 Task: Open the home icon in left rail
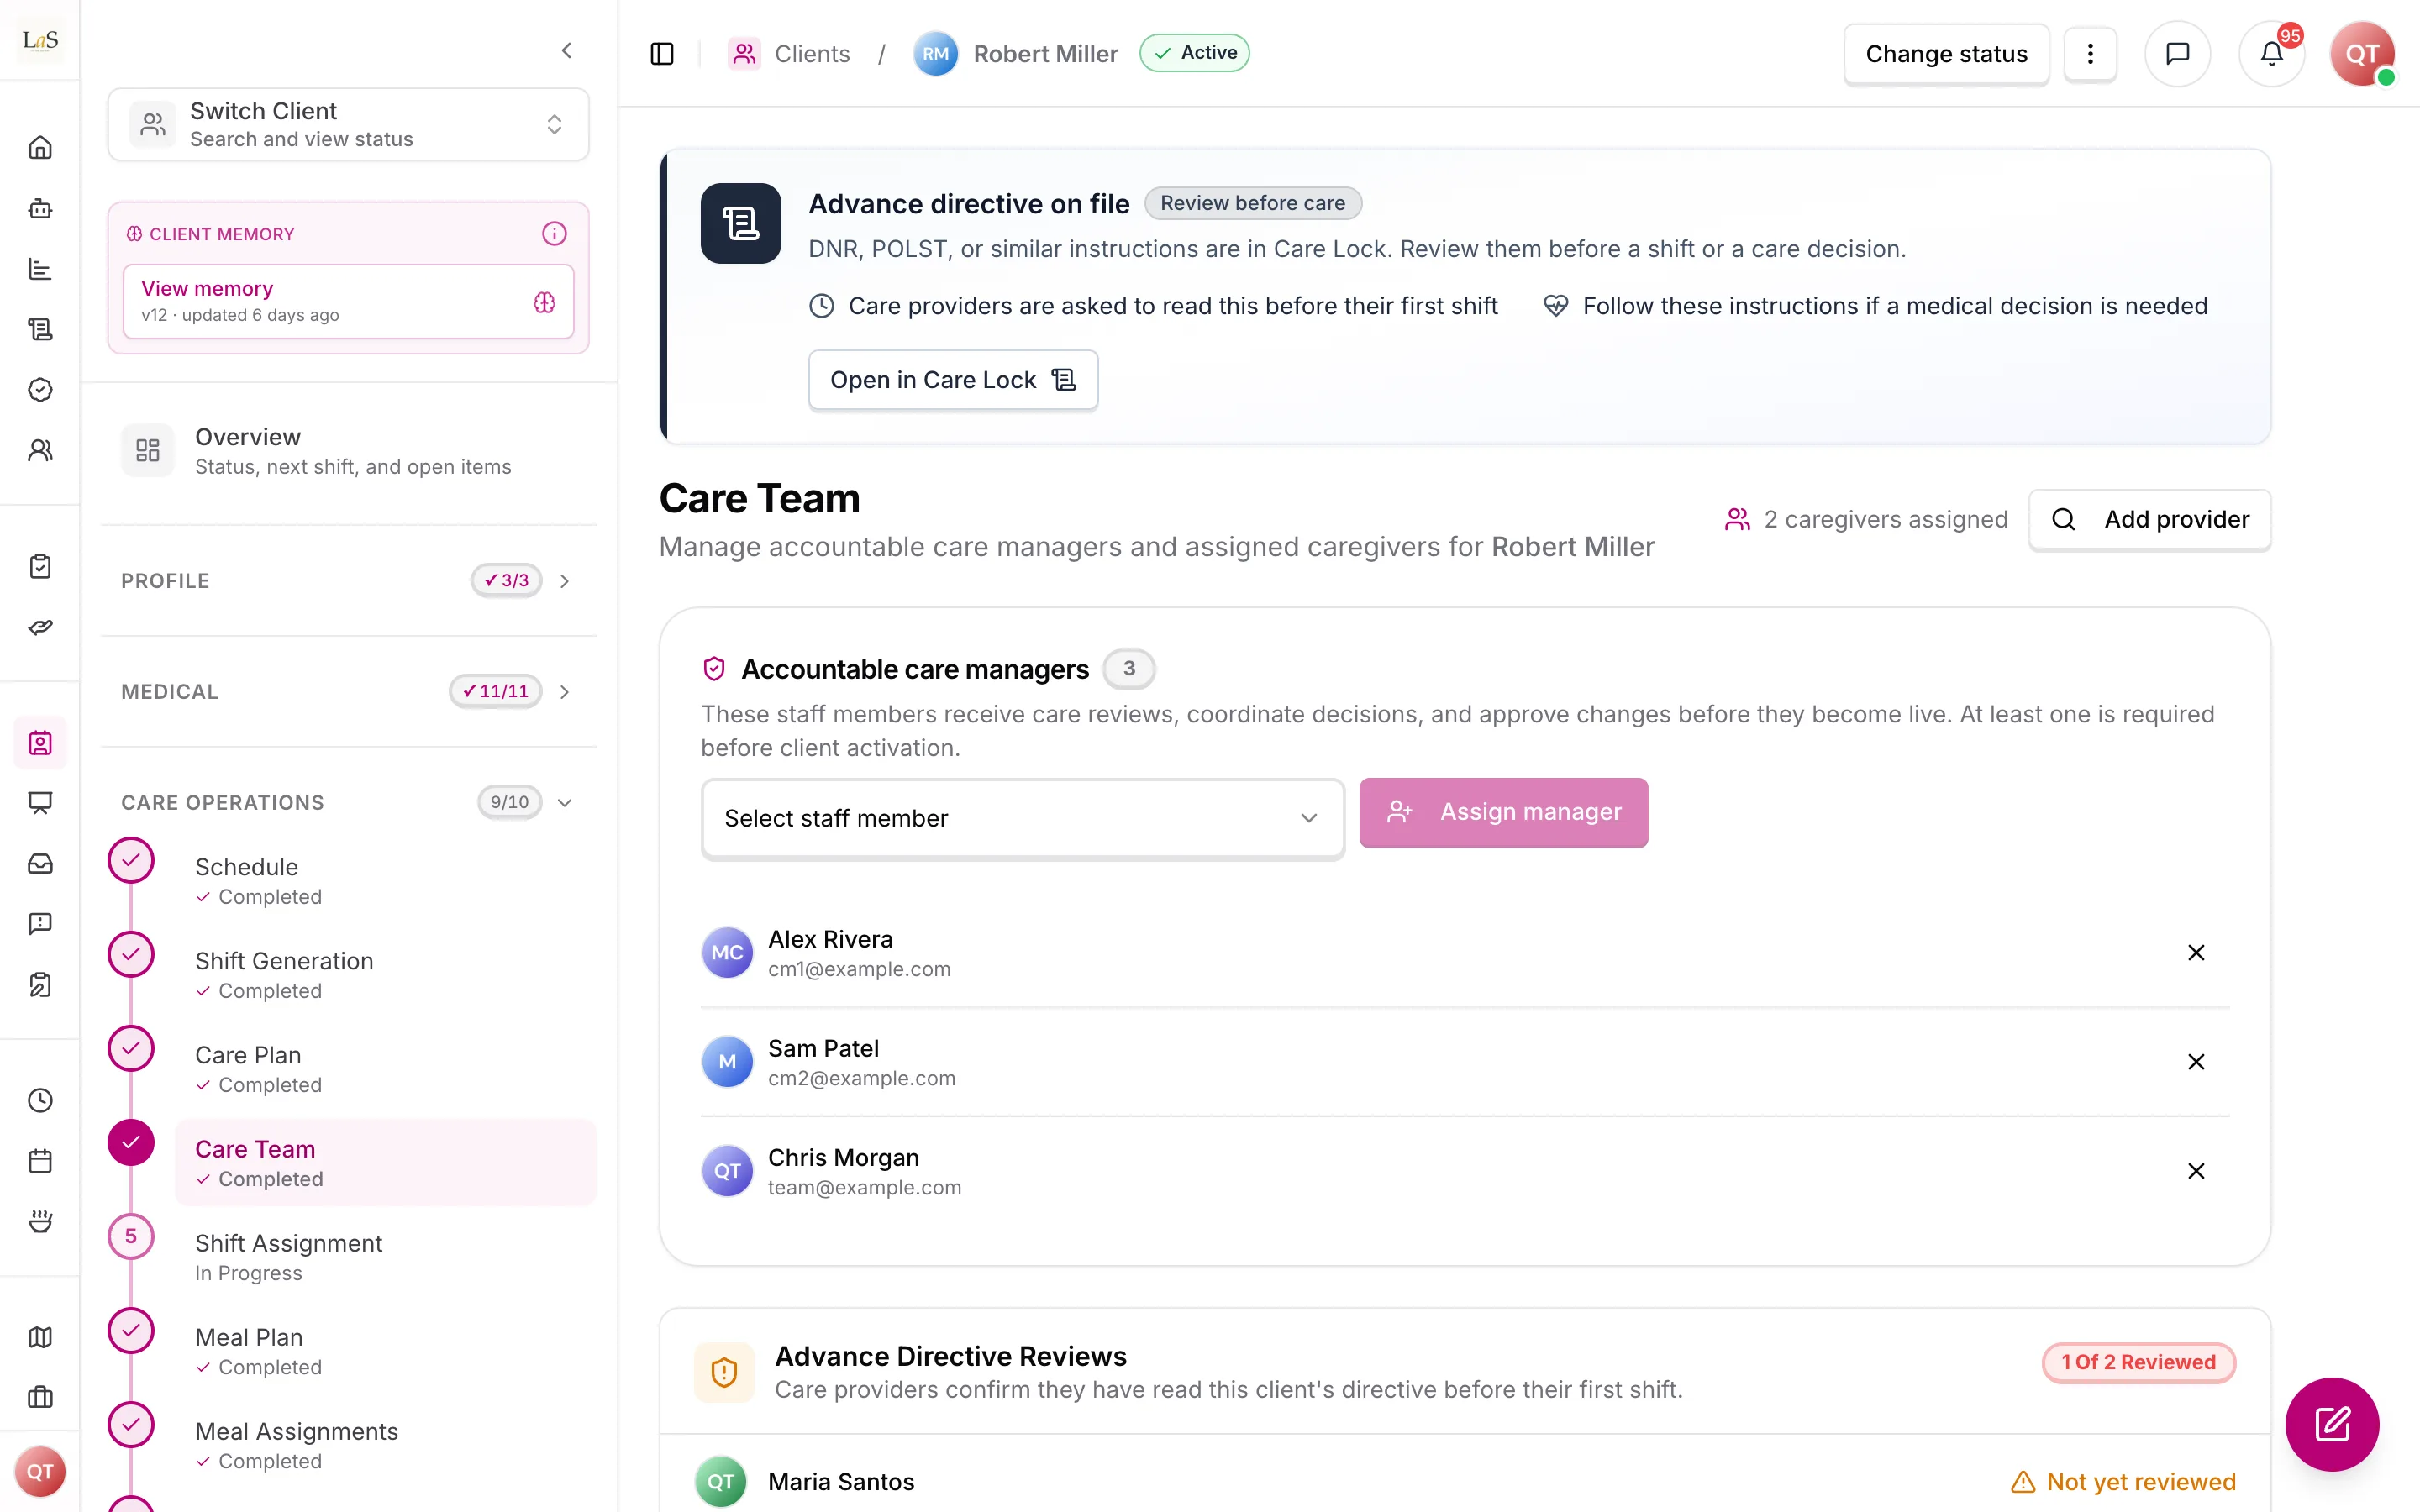40,148
